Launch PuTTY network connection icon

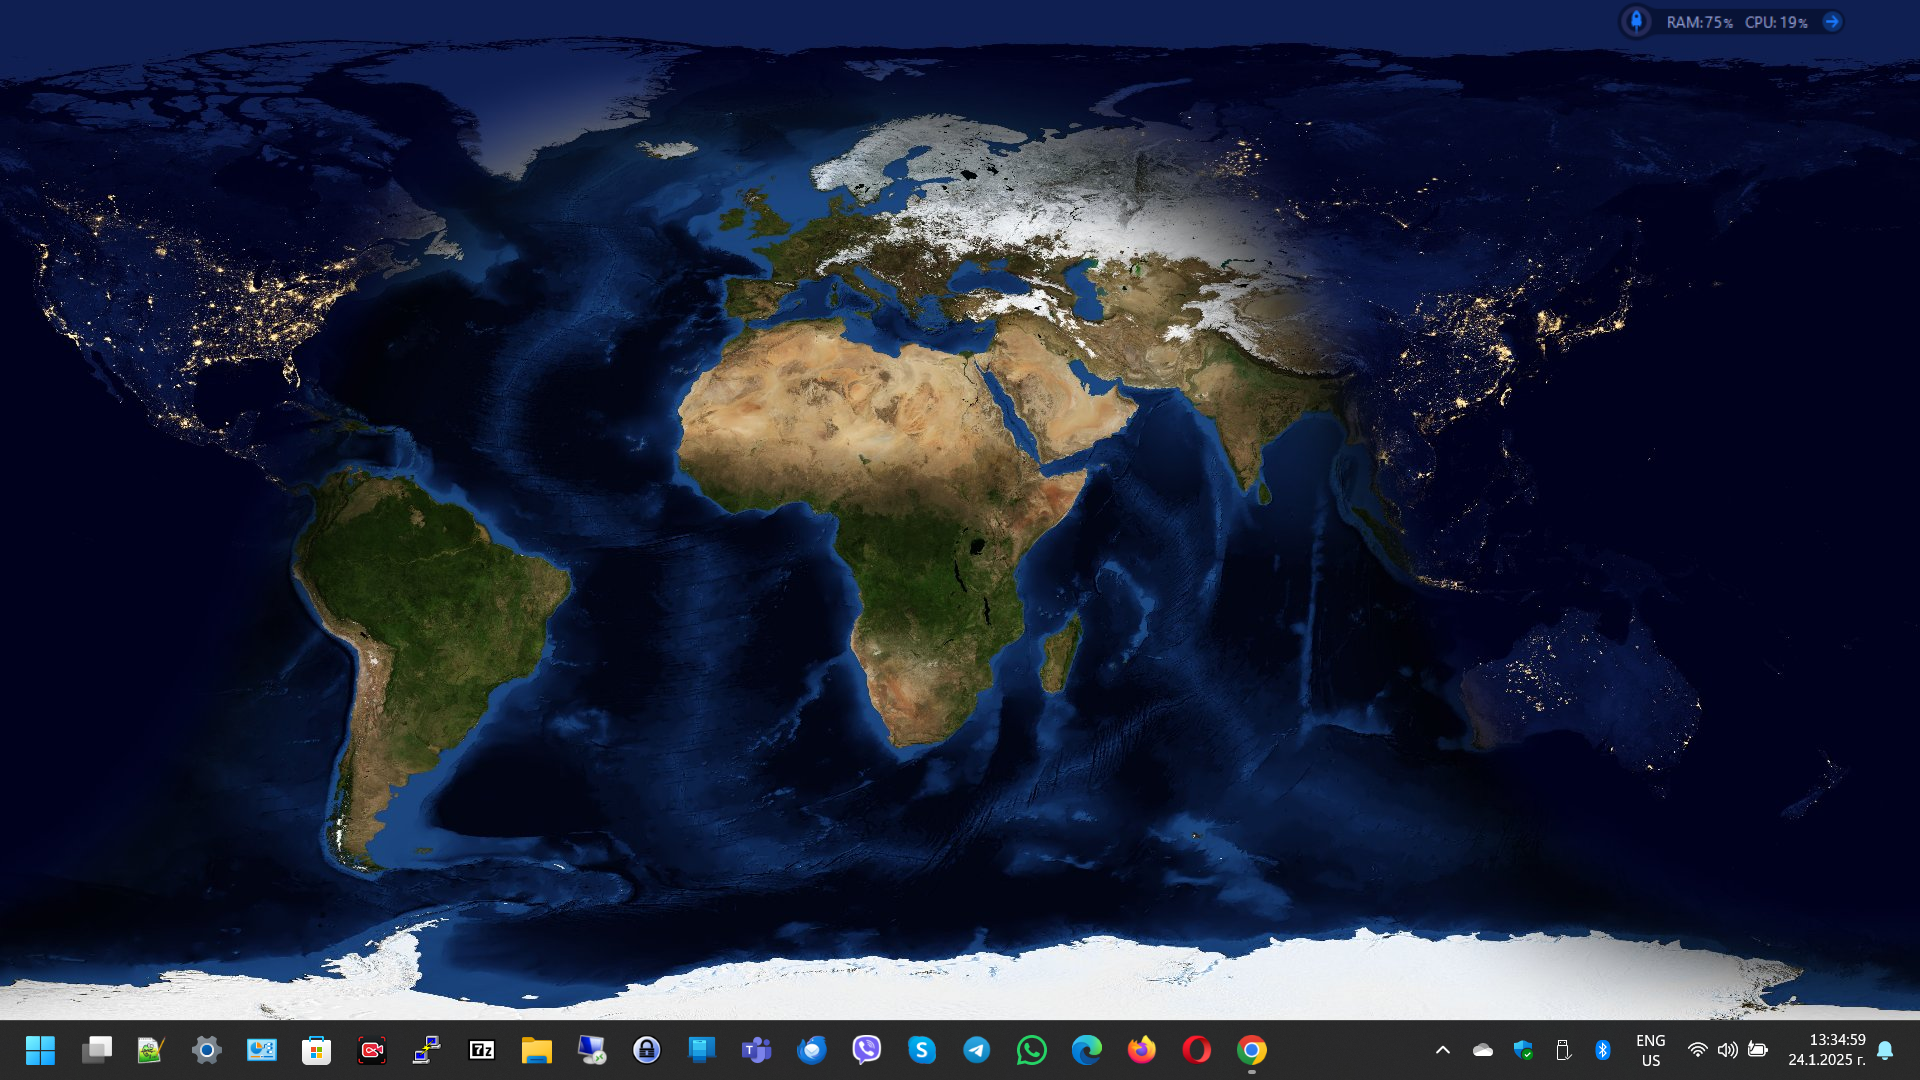(427, 1050)
